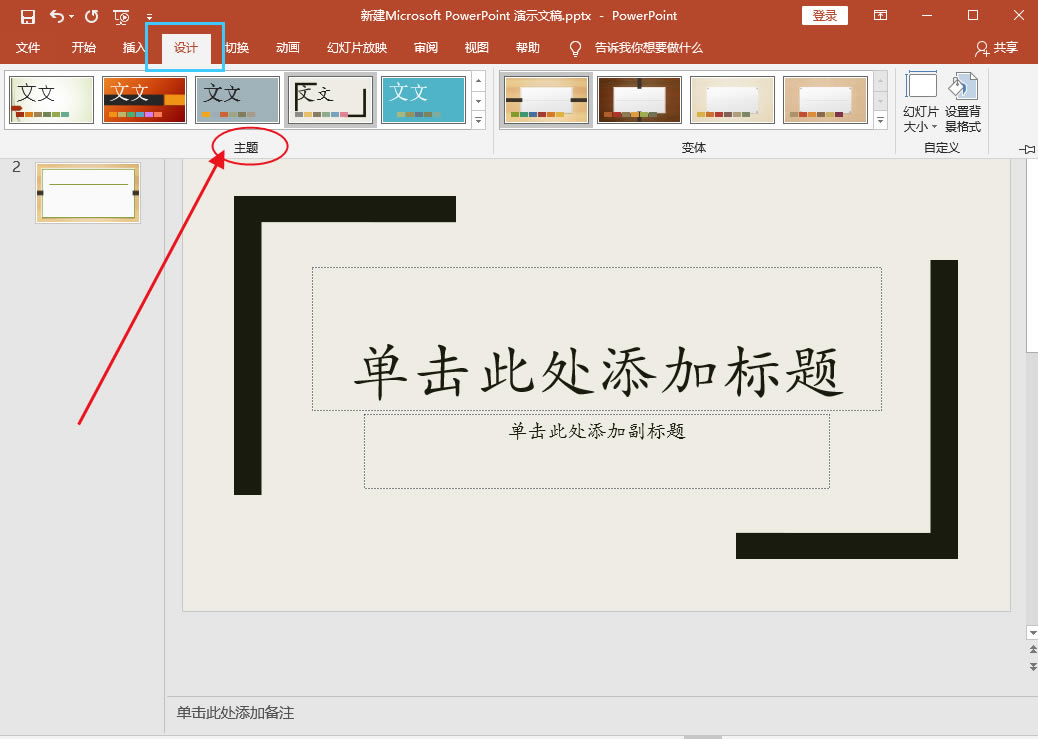Viewport: 1038px width, 739px height.
Task: Open the 文件 (File) menu tab
Action: click(28, 48)
